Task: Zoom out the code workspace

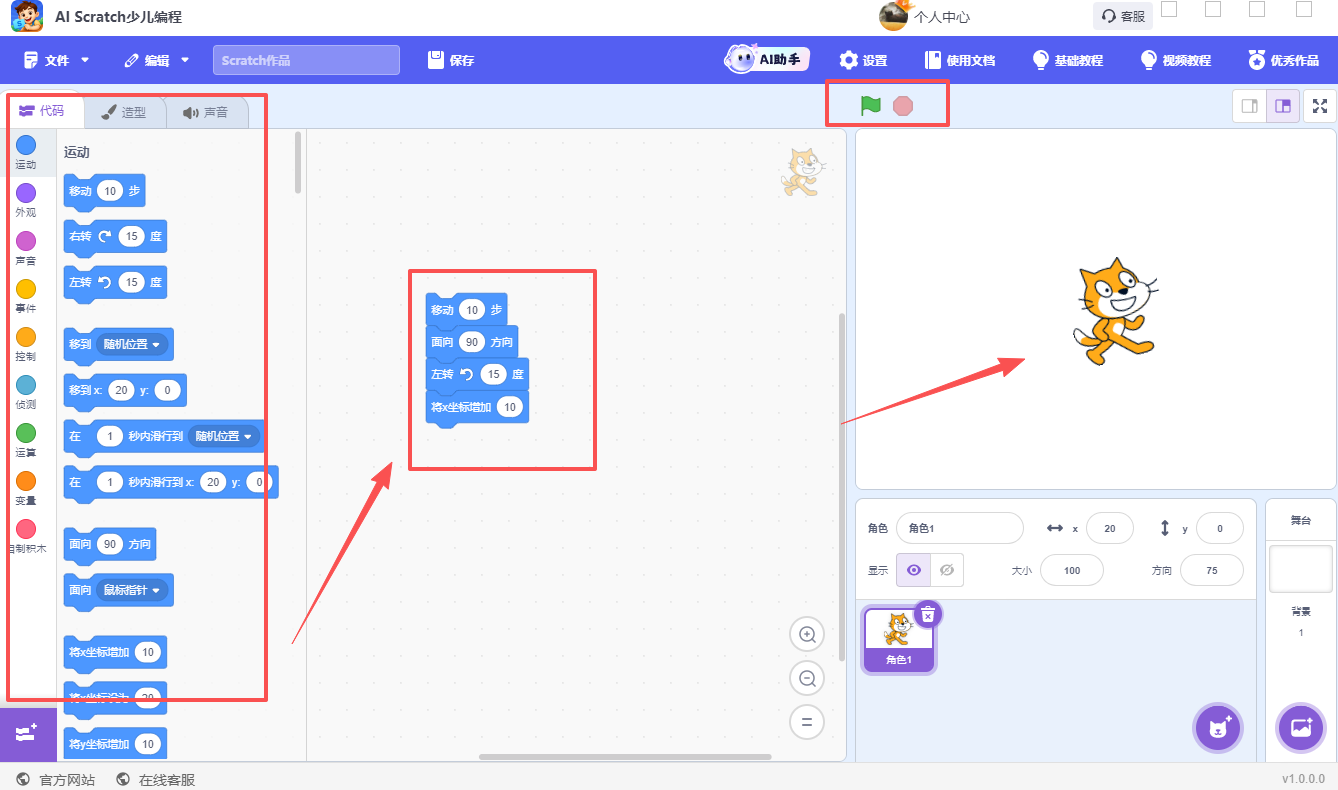Action: pyautogui.click(x=807, y=678)
